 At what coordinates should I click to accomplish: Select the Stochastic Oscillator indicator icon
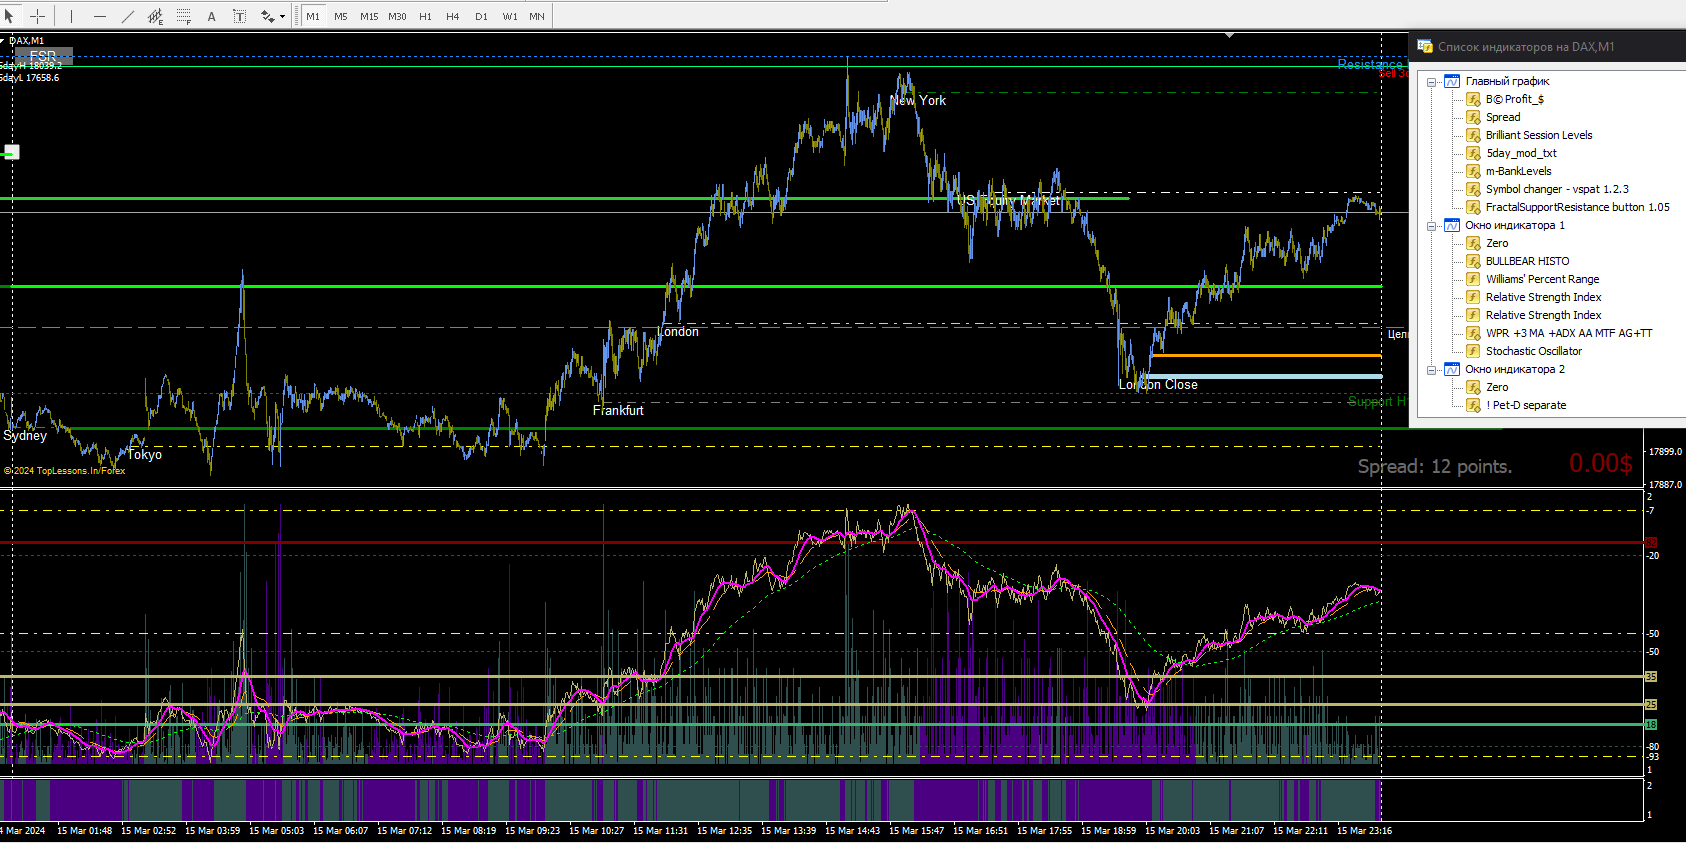coord(1473,351)
